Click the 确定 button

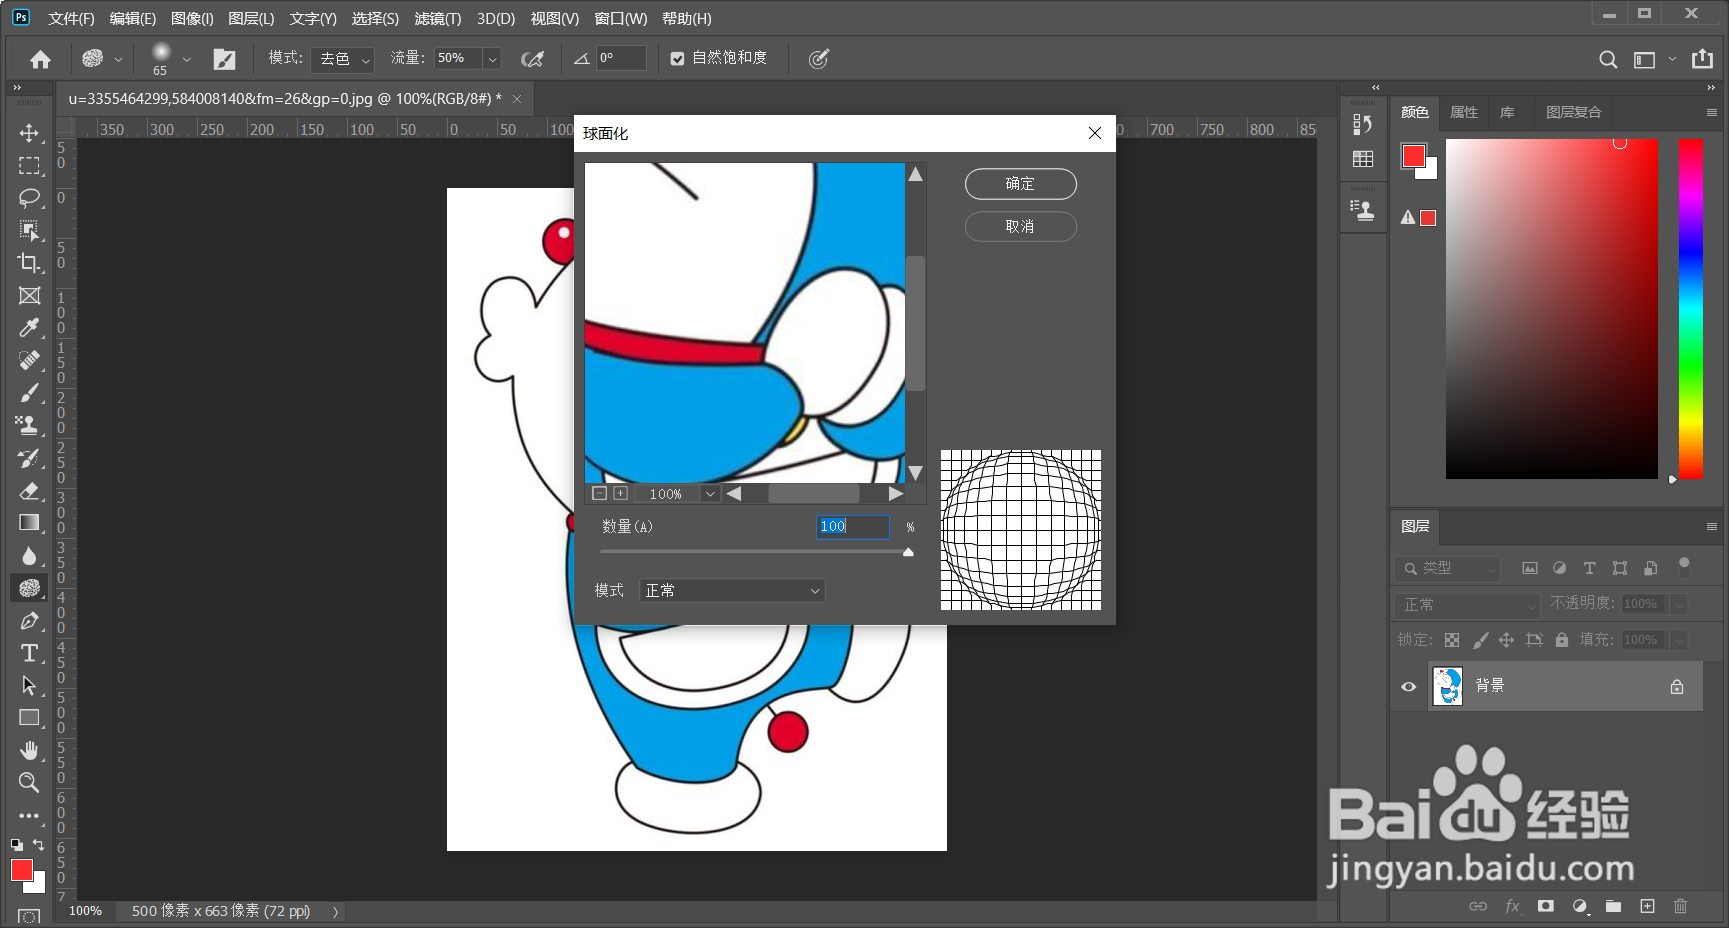1020,184
